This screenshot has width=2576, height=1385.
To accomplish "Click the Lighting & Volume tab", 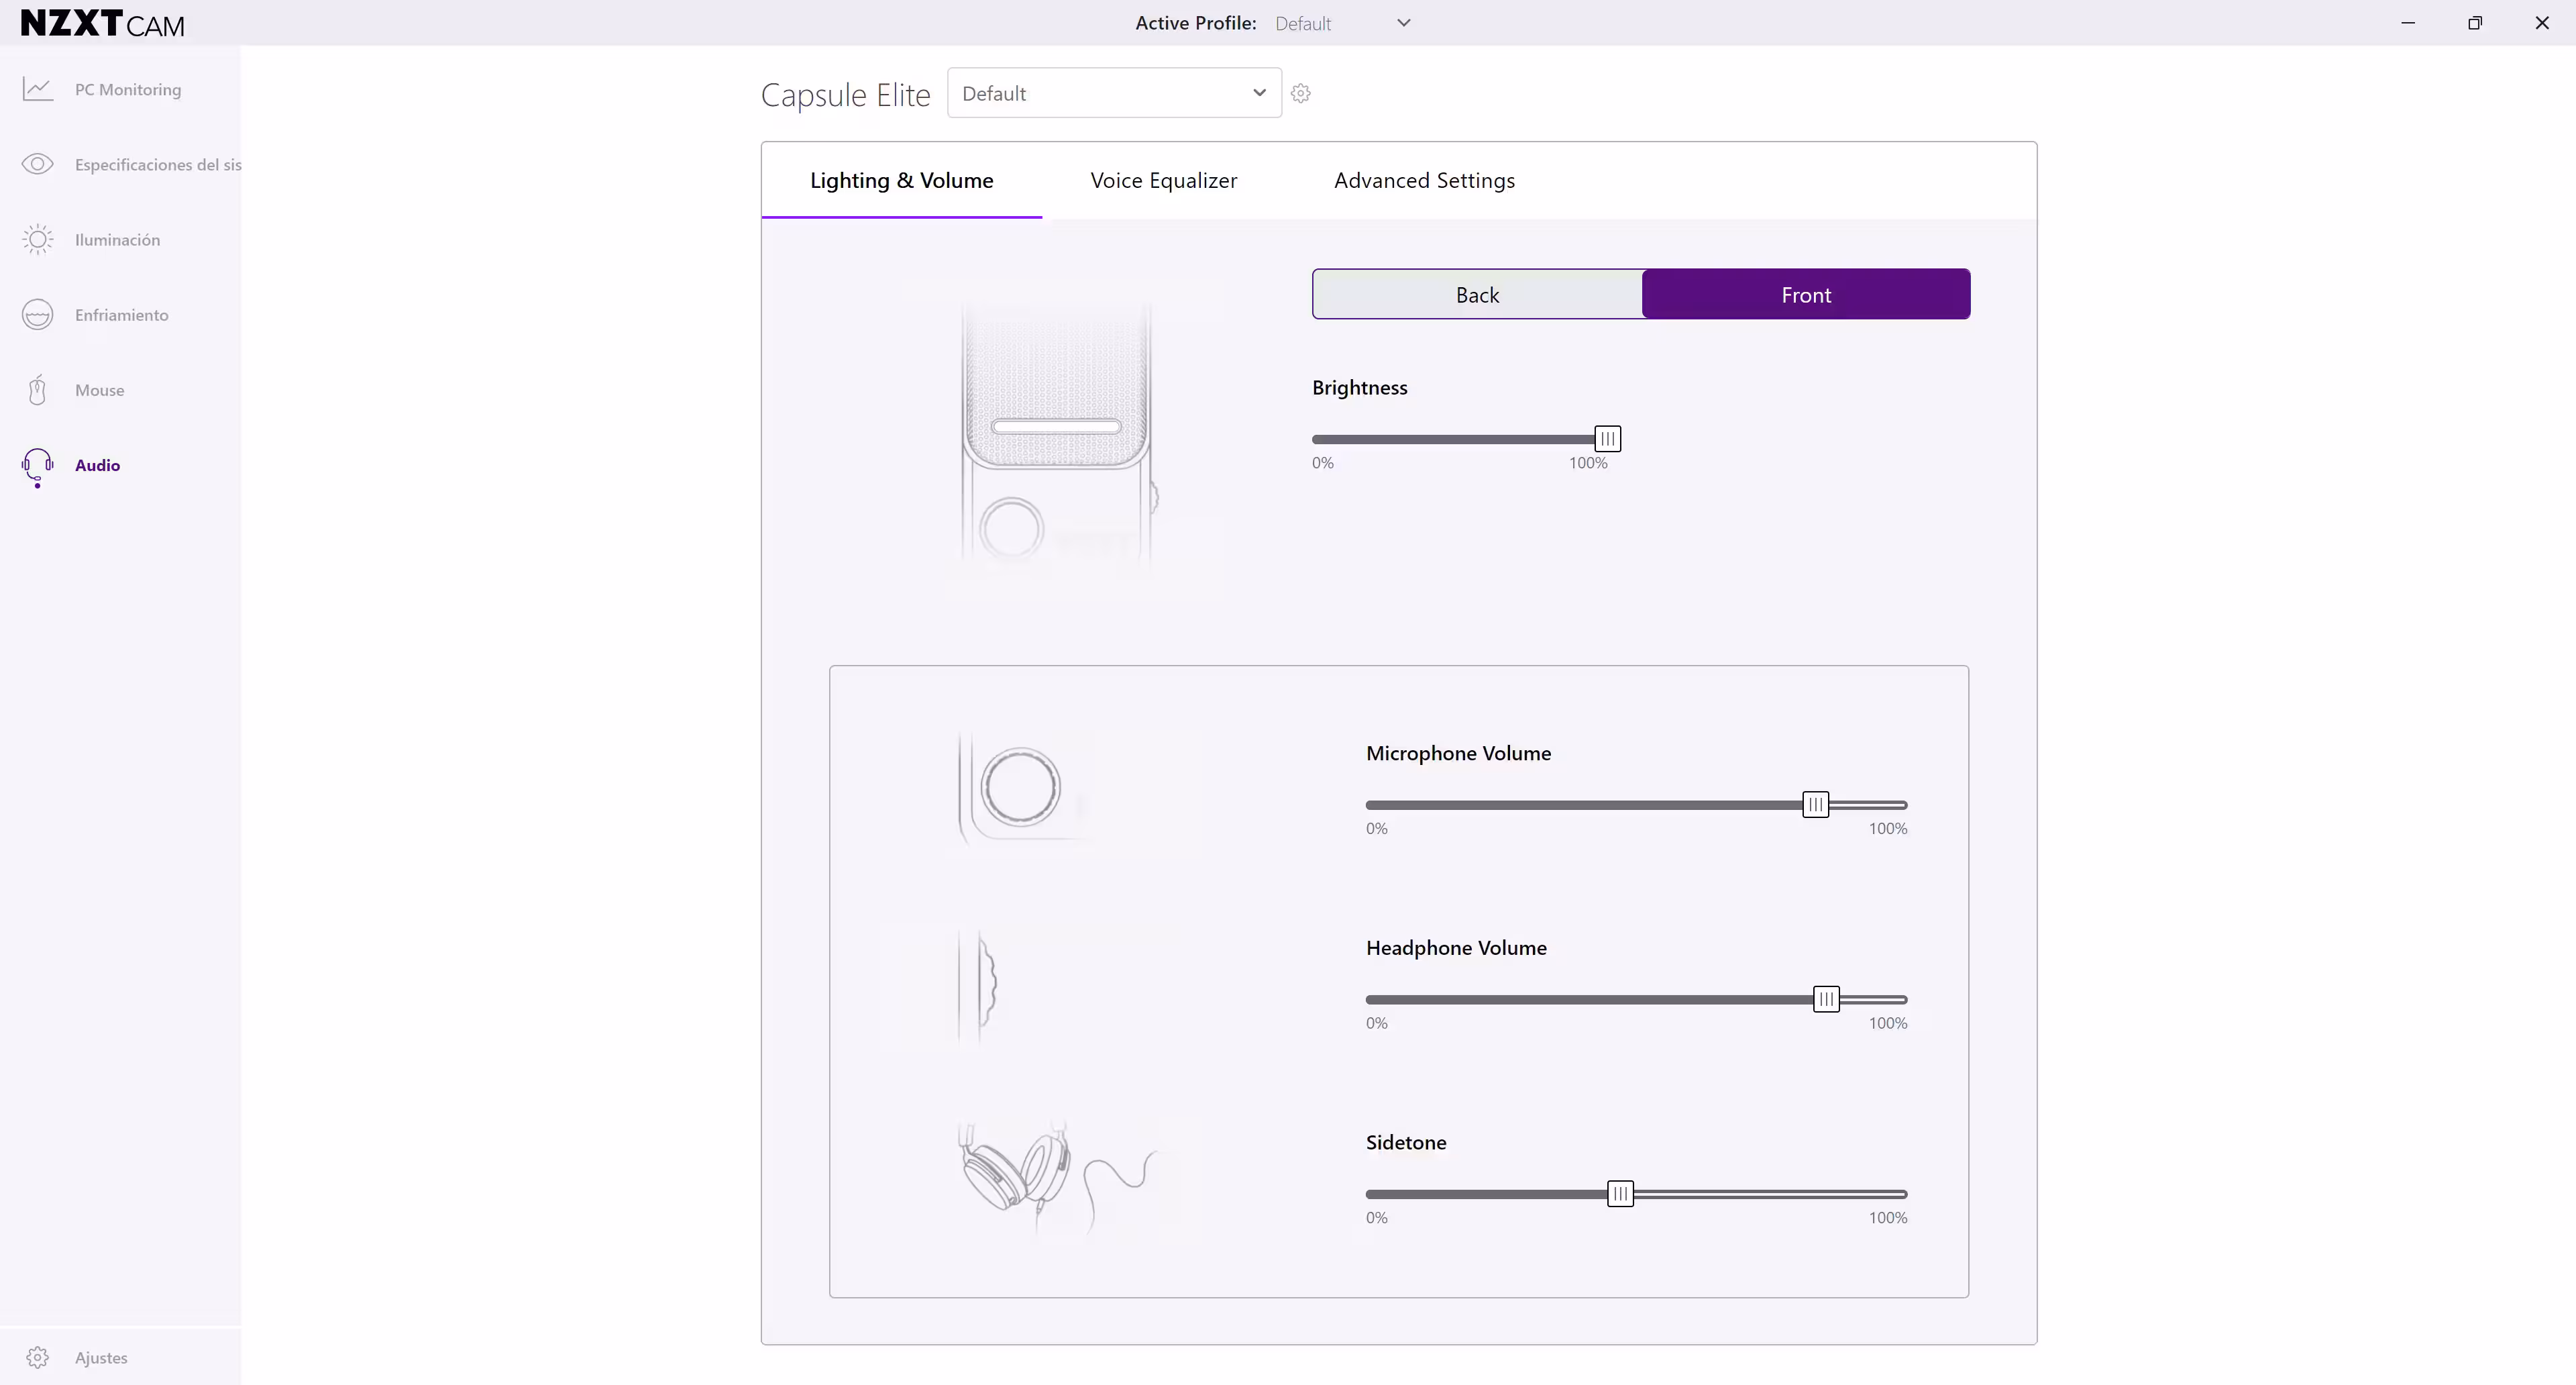I will [901, 181].
